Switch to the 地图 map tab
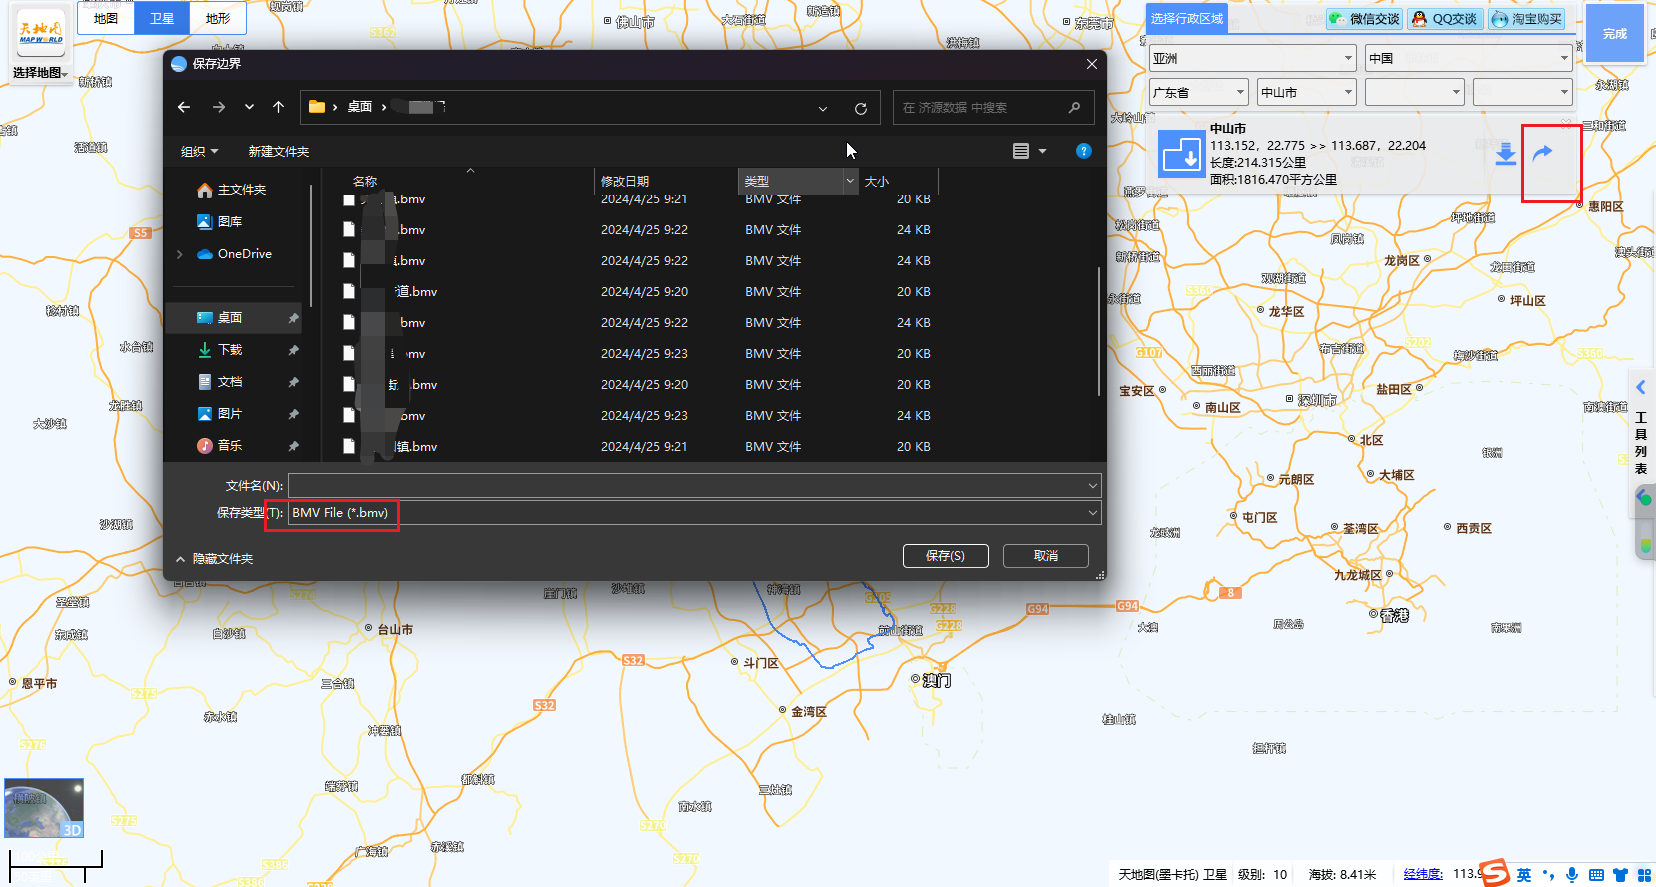This screenshot has height=887, width=1656. (x=106, y=18)
